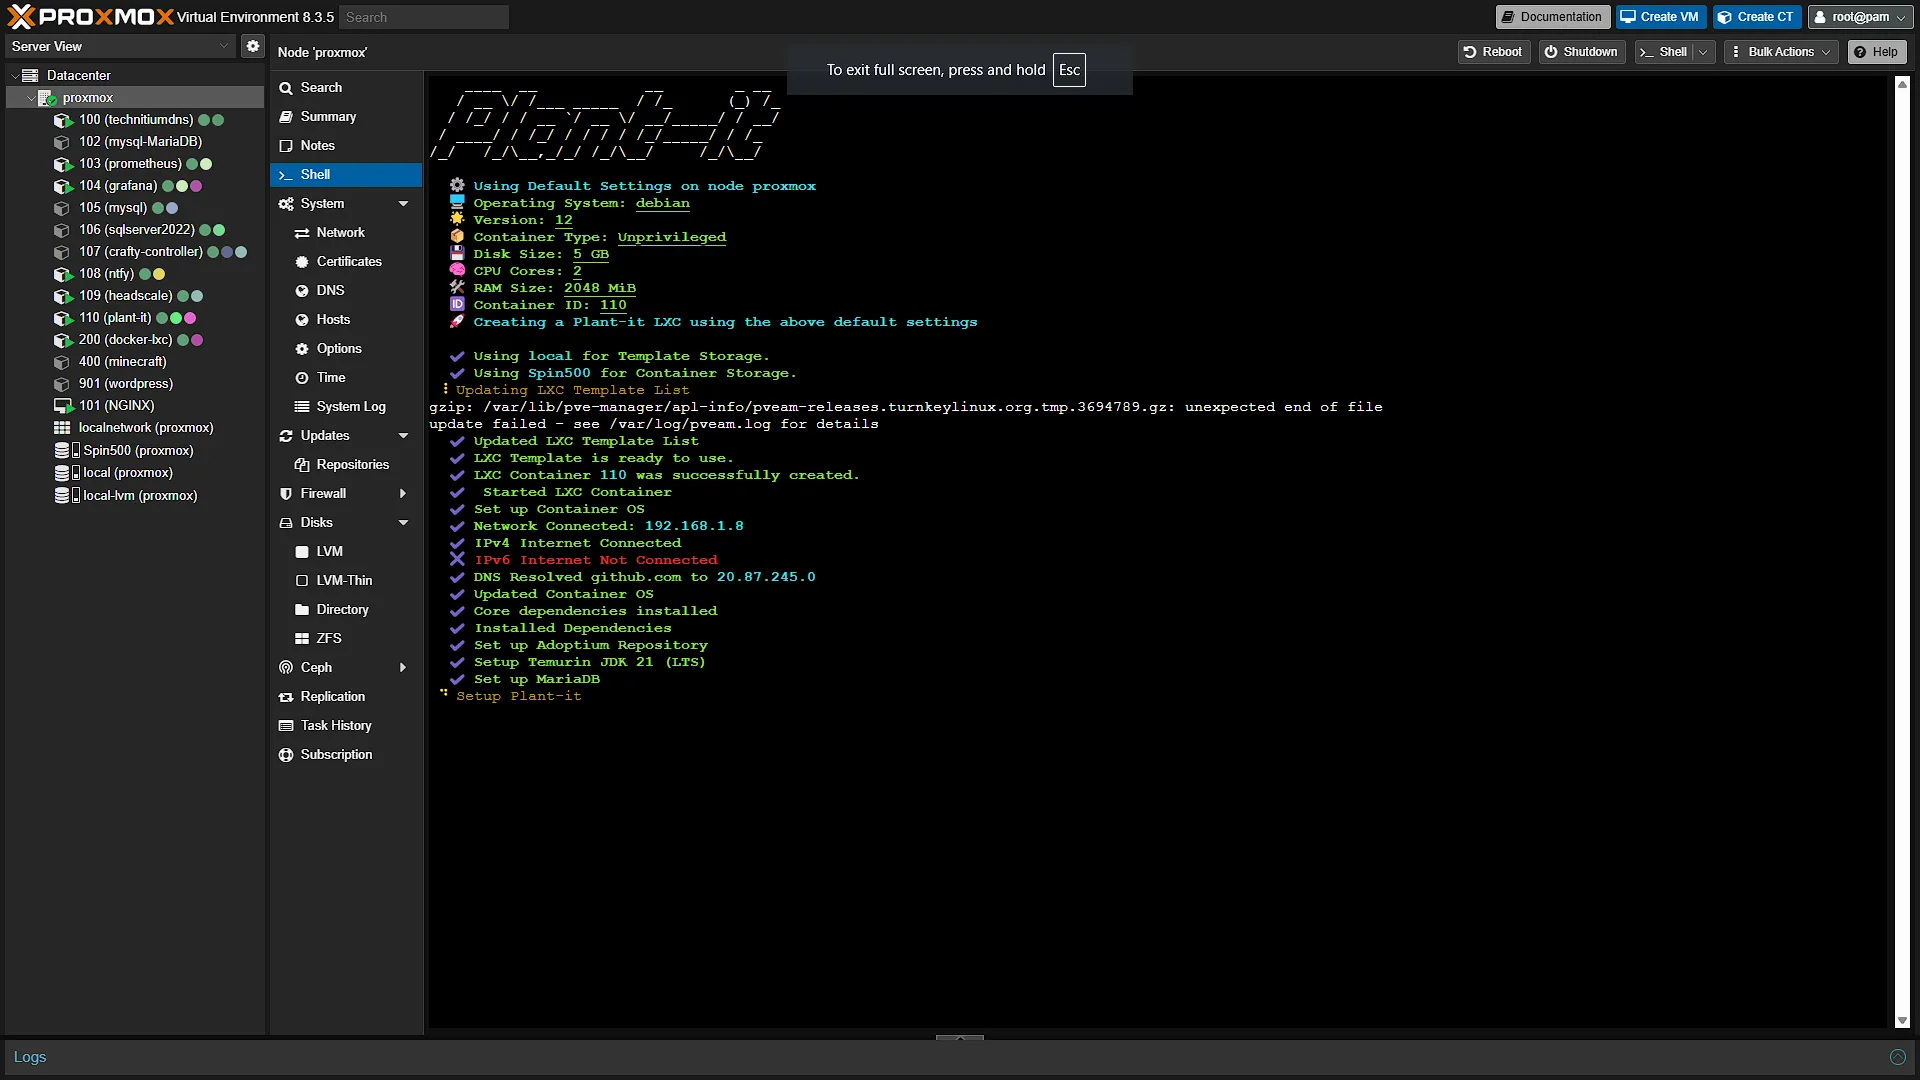Image resolution: width=1920 pixels, height=1080 pixels.
Task: Open the Subscription page
Action: pos(345,755)
